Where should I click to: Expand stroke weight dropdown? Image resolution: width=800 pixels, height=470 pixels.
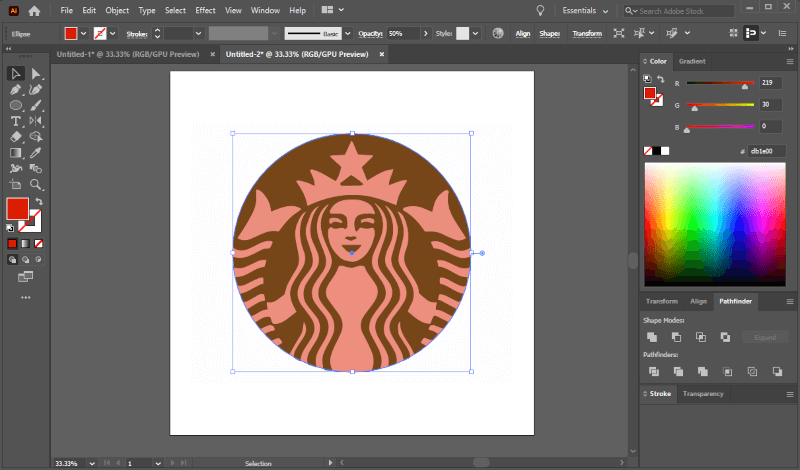tap(198, 34)
